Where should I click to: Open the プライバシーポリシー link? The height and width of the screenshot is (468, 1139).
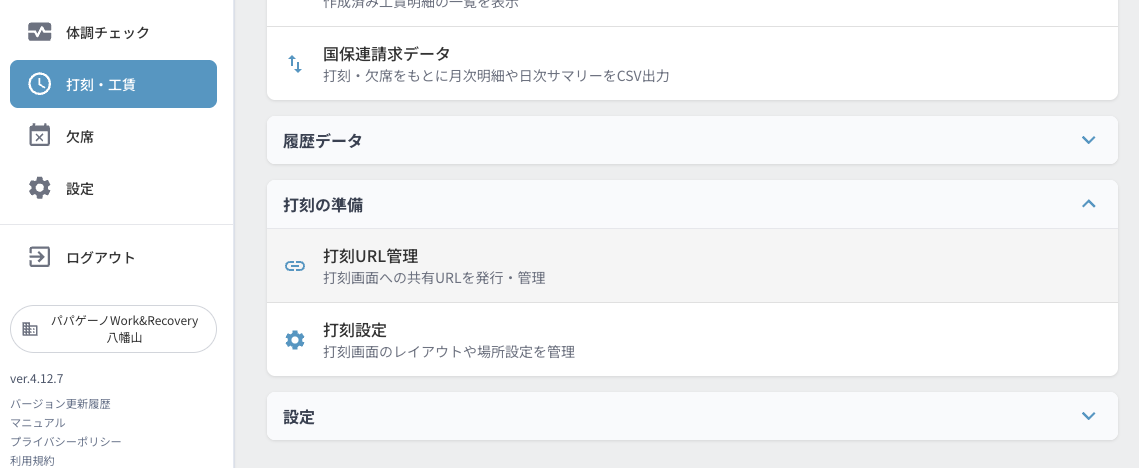coord(66,442)
